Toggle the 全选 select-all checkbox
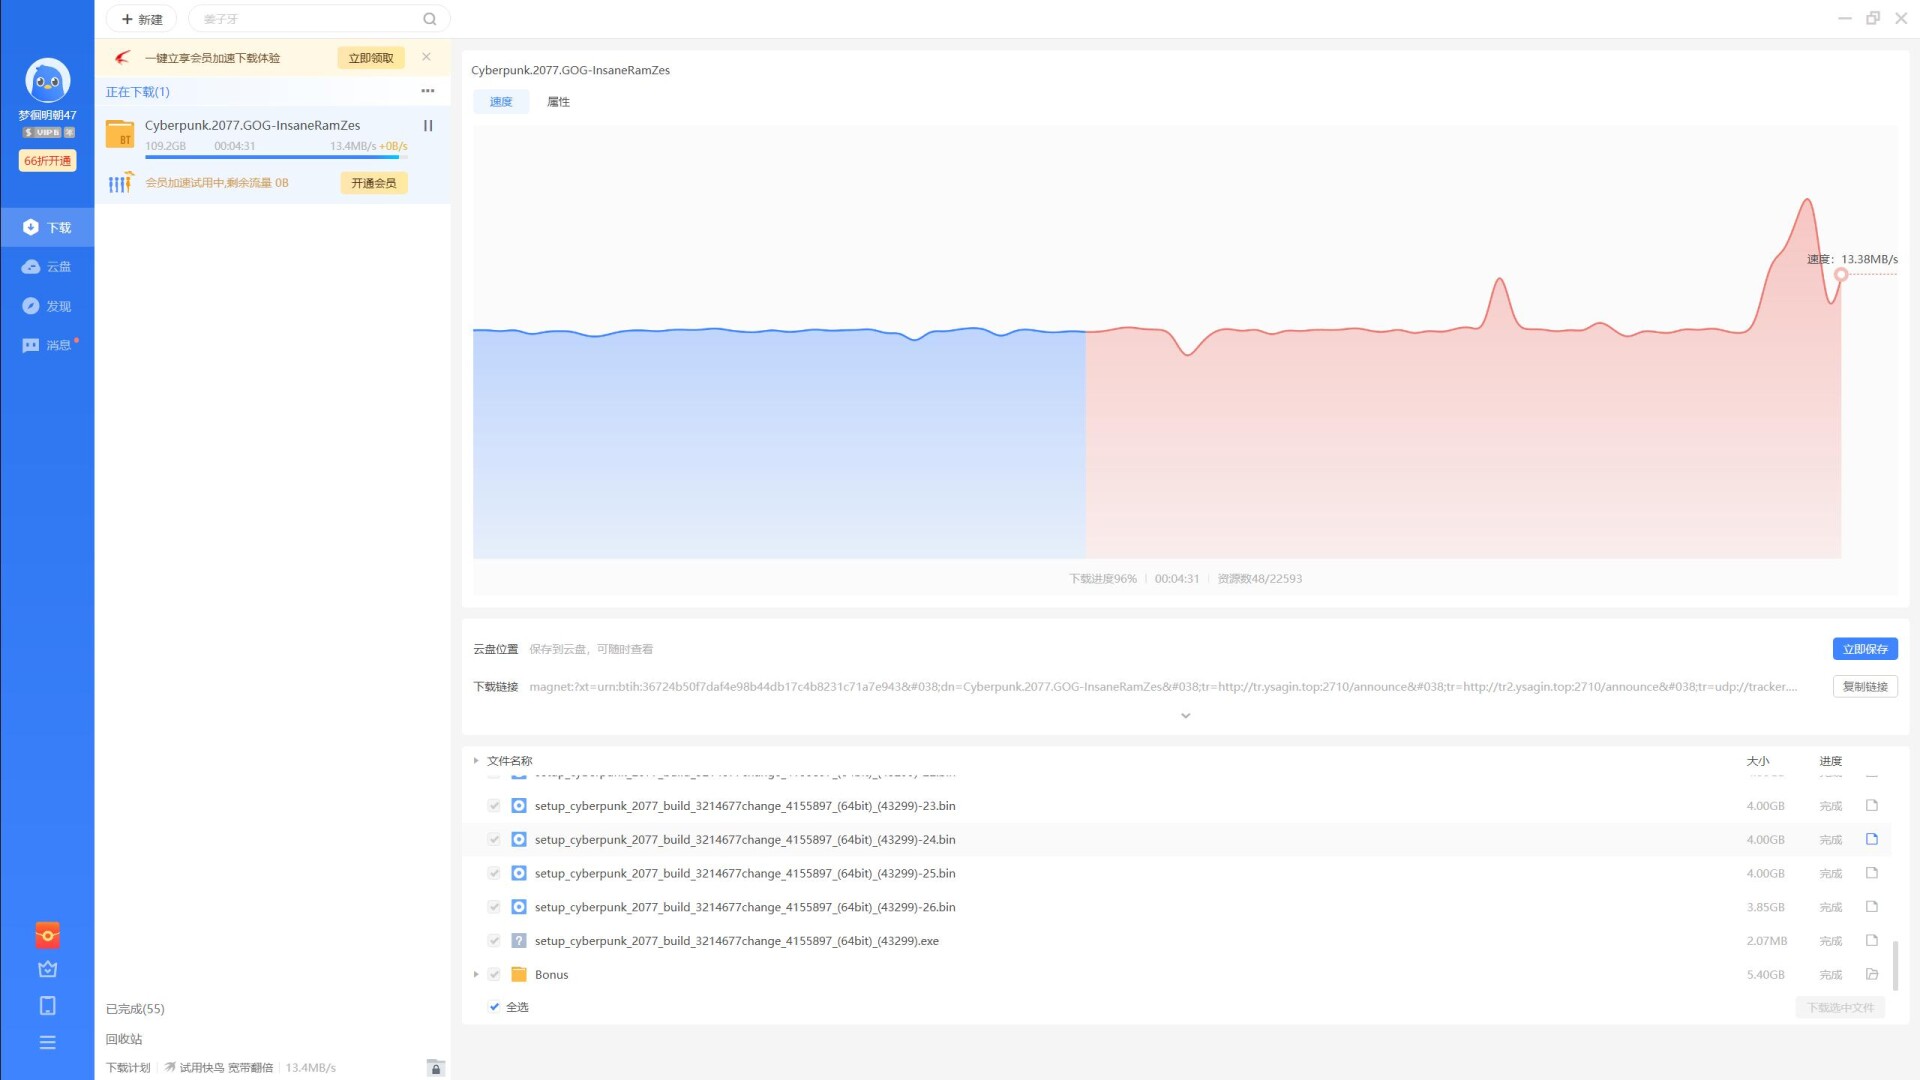The image size is (1920, 1080). 494,1007
